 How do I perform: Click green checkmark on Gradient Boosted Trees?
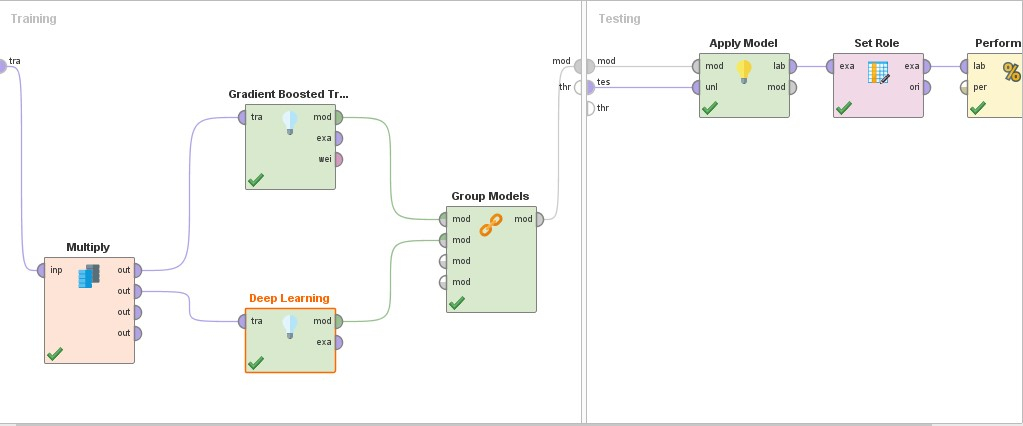point(256,179)
